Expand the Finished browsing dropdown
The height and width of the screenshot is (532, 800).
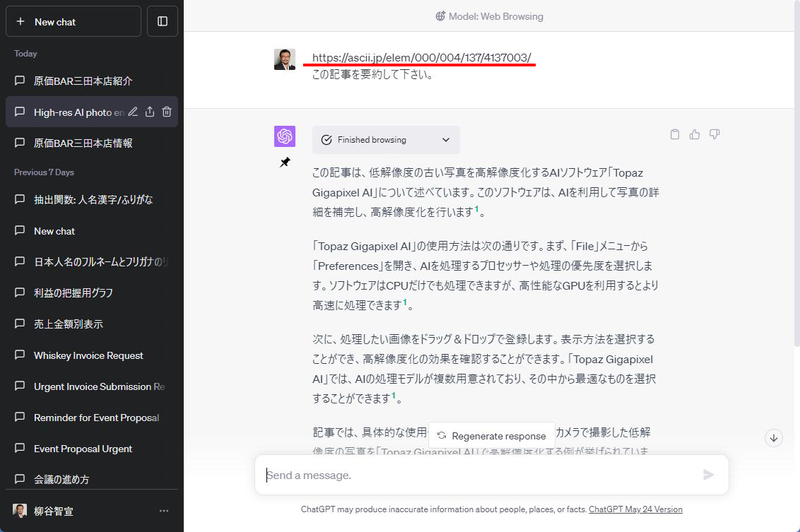(386, 140)
